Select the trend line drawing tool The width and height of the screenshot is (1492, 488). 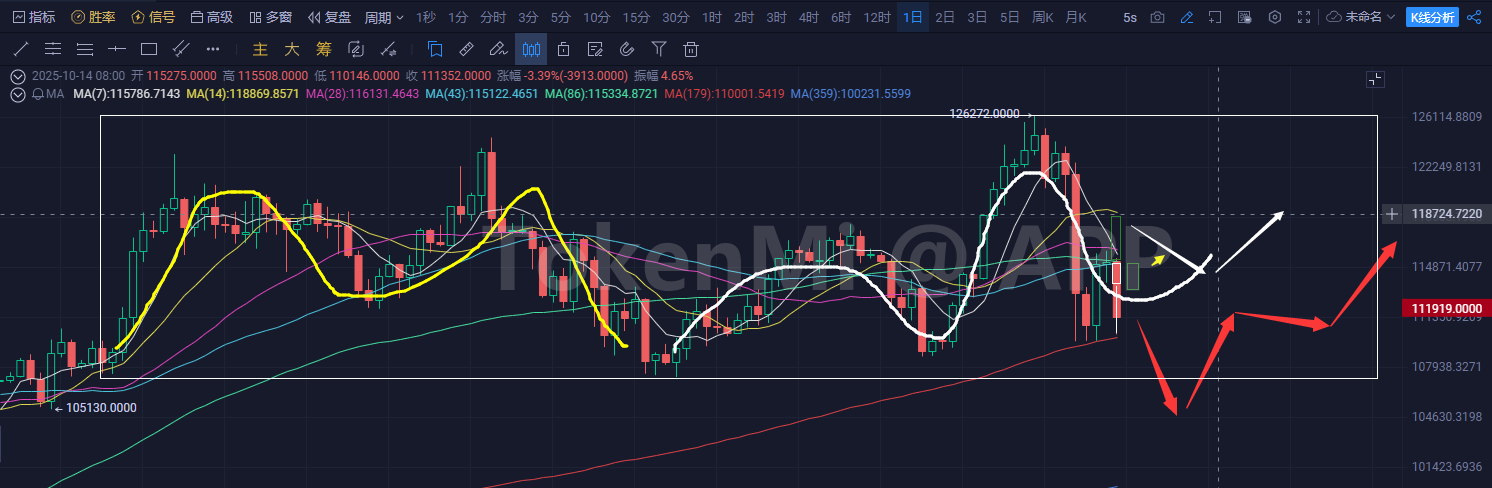(x=21, y=48)
